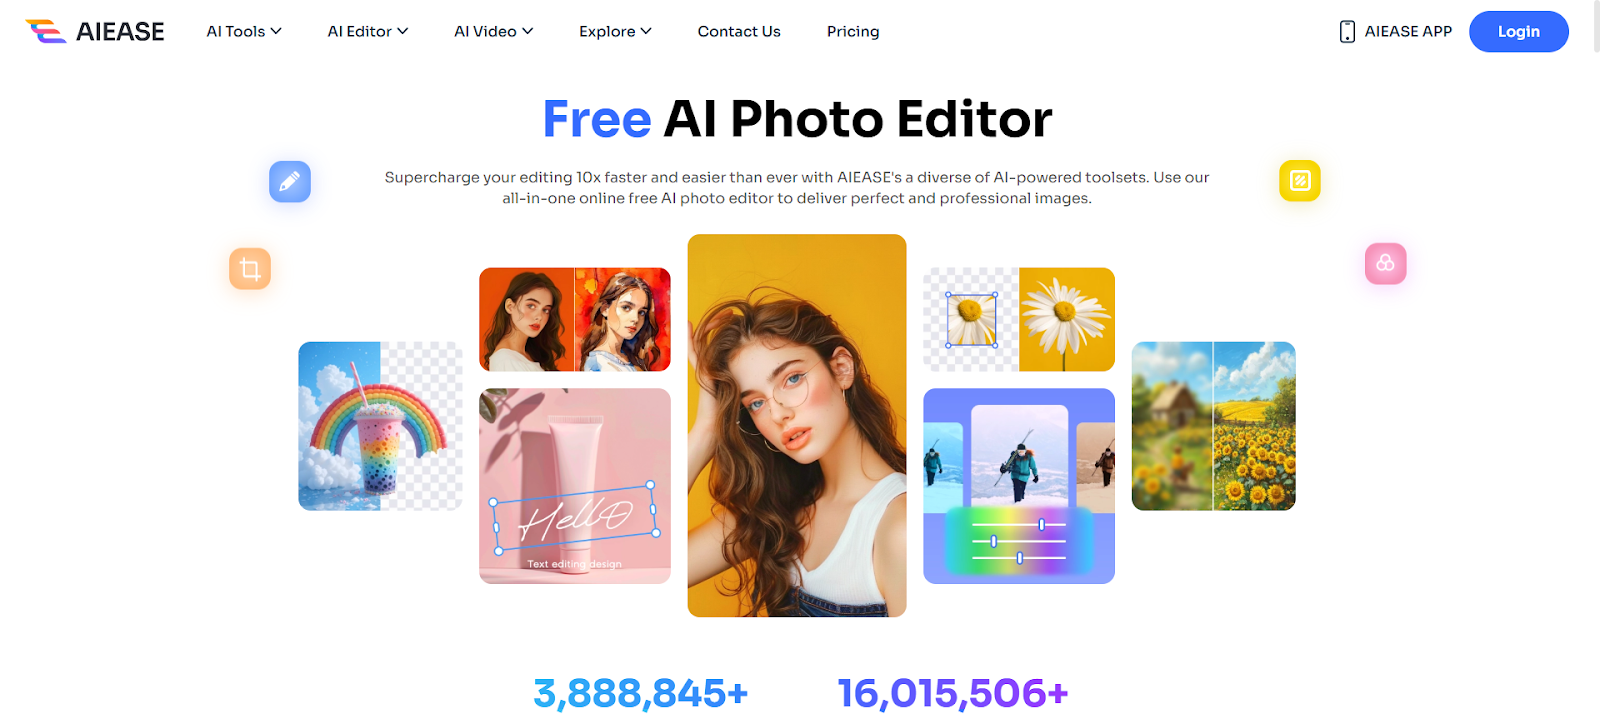Image resolution: width=1600 pixels, height=724 pixels.
Task: Click the central portrait of woman with glasses
Action: tap(797, 425)
